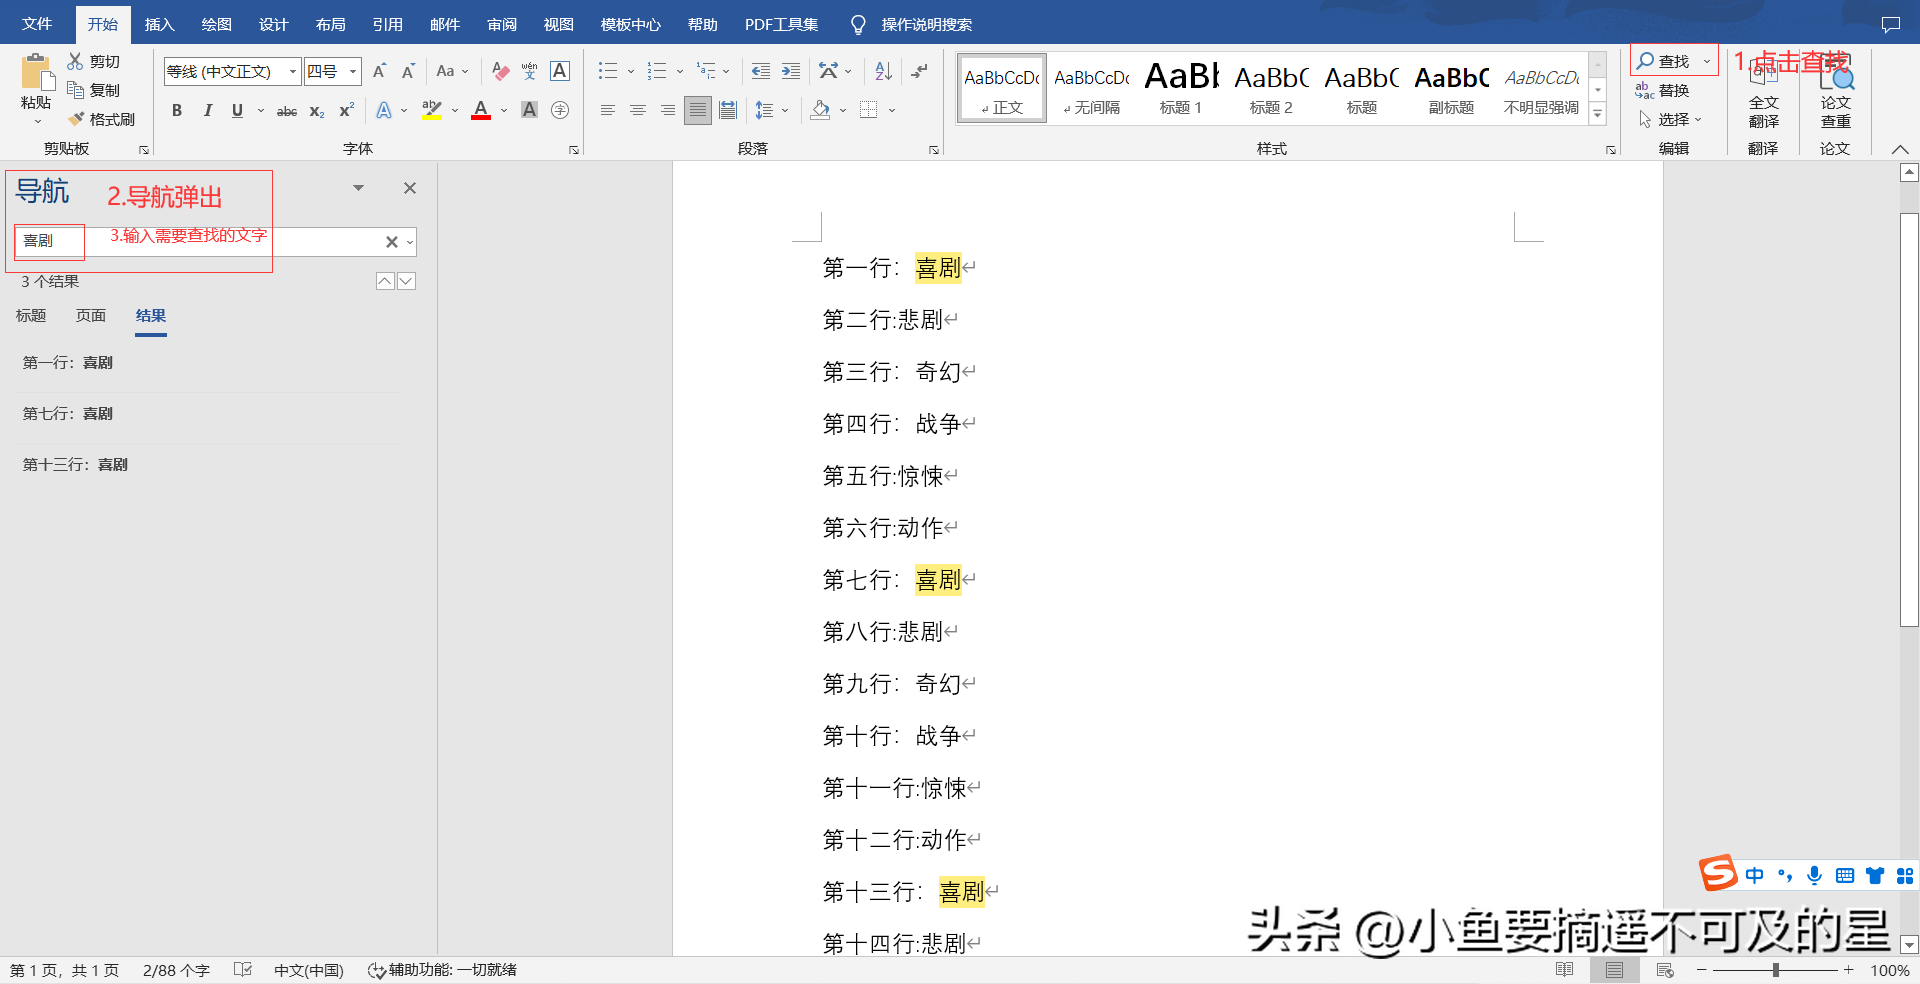
Task: Apply text effects outlined A icon
Action: (384, 111)
